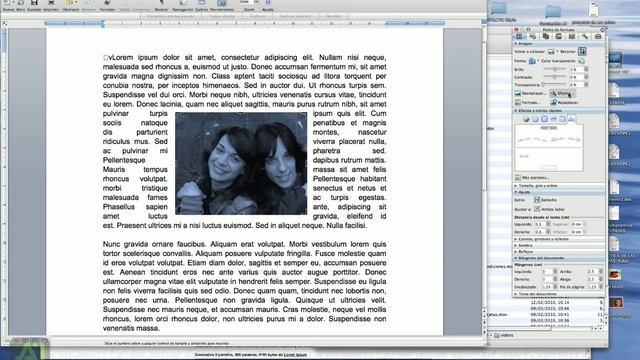
Task: Adjust the Contraste slider
Action: pos(555,77)
